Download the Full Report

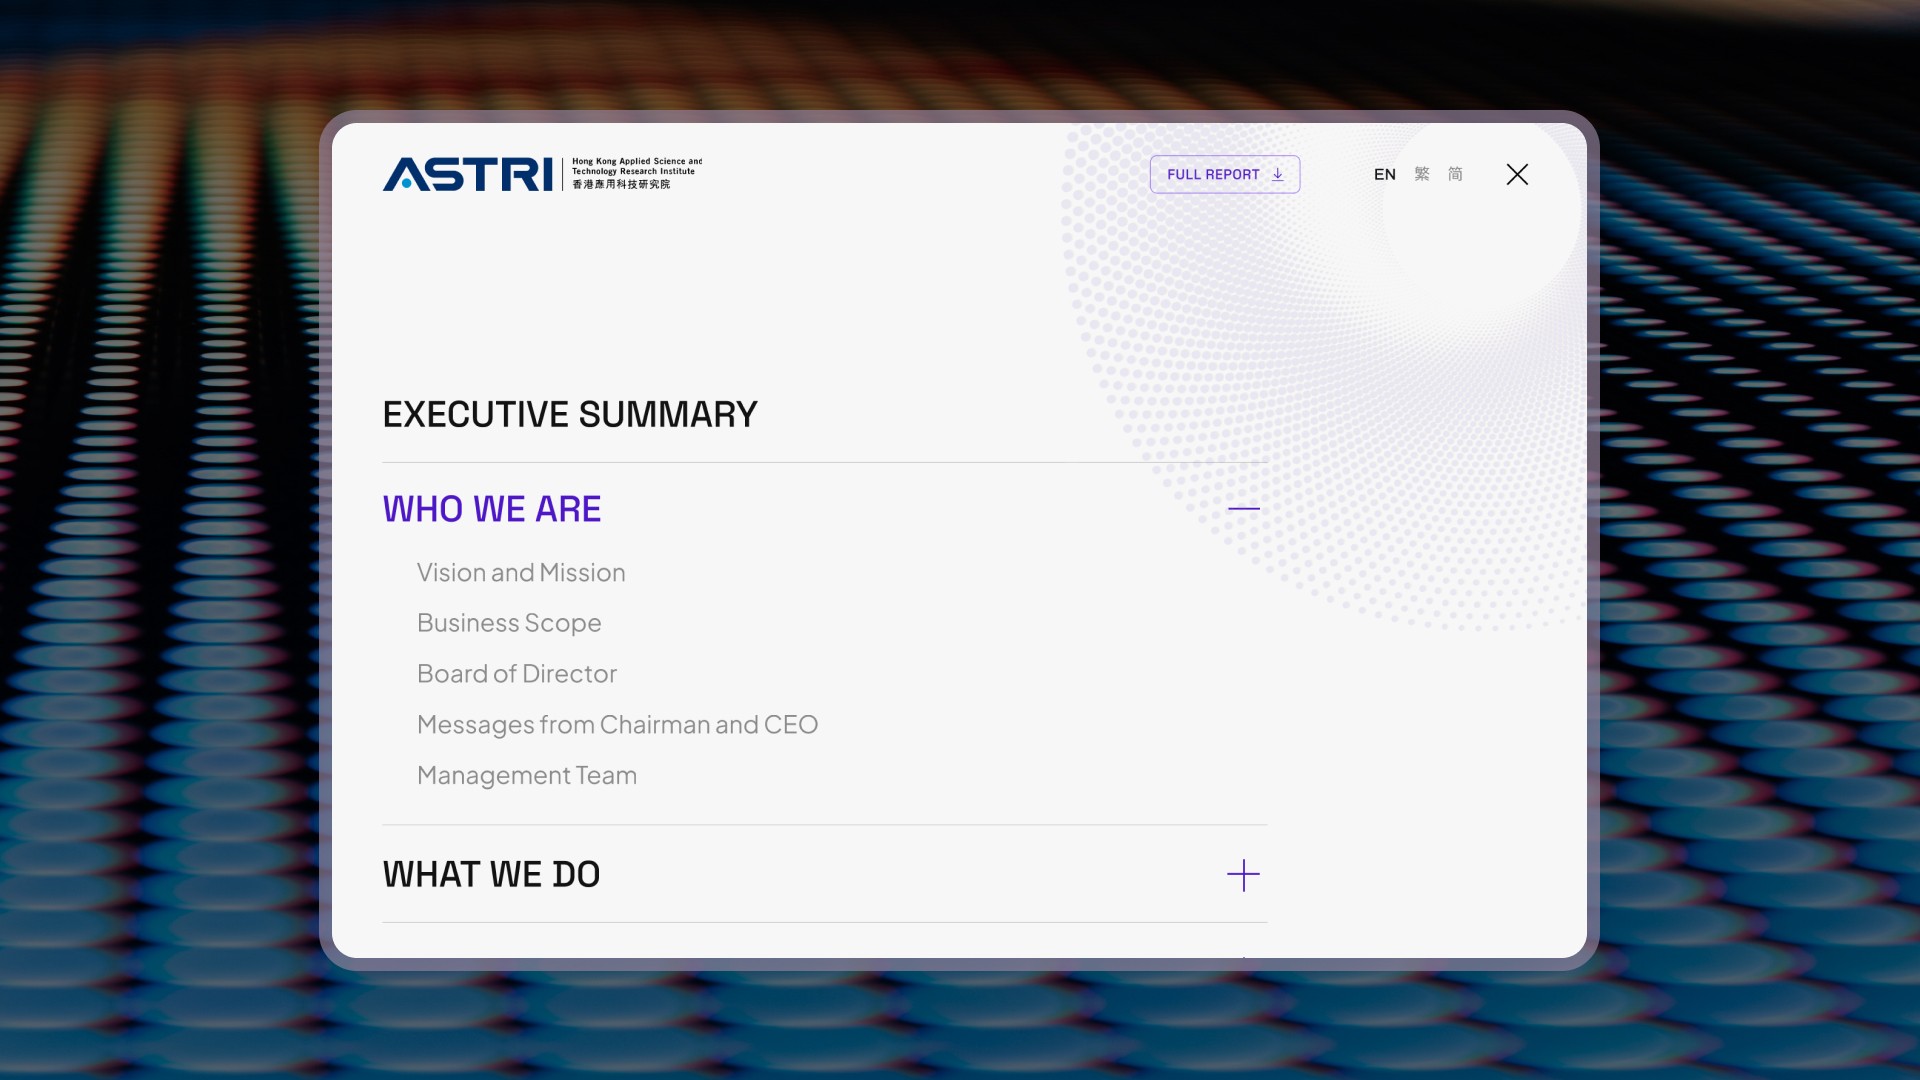click(1212, 174)
